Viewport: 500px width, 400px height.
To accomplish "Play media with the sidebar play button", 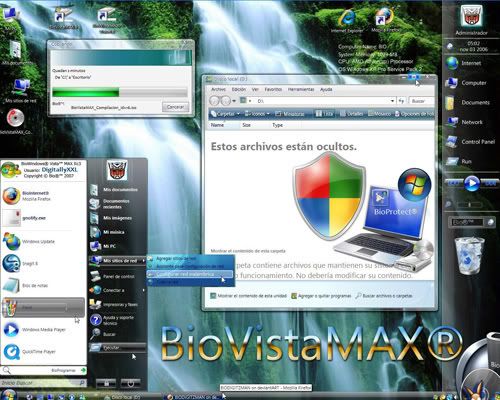I will coord(472,183).
